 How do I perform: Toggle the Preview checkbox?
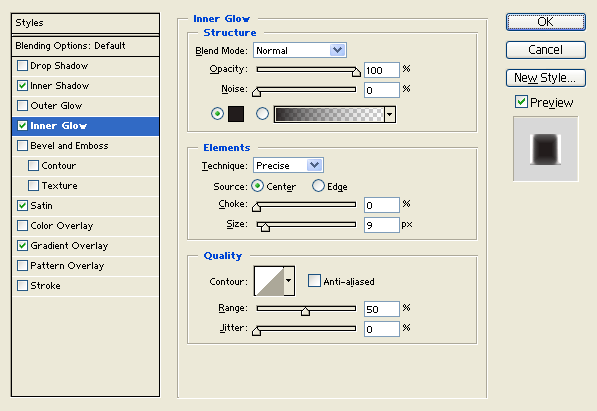(521, 102)
